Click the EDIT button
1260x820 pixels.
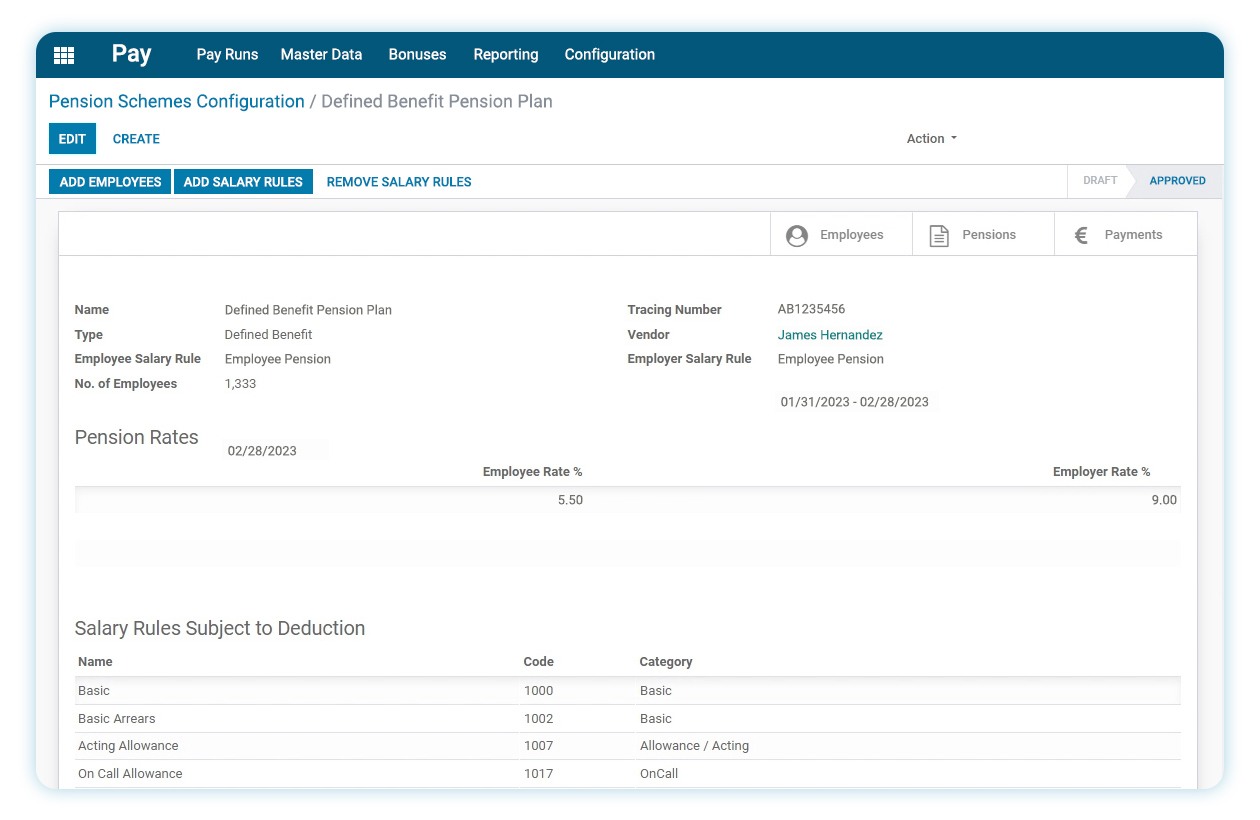71,139
